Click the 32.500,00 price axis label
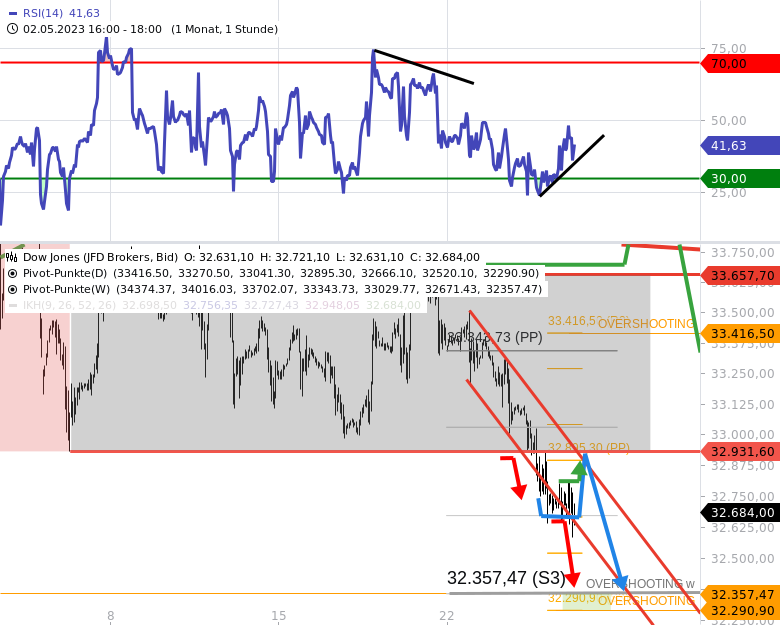This screenshot has height=625, width=780. [742, 558]
